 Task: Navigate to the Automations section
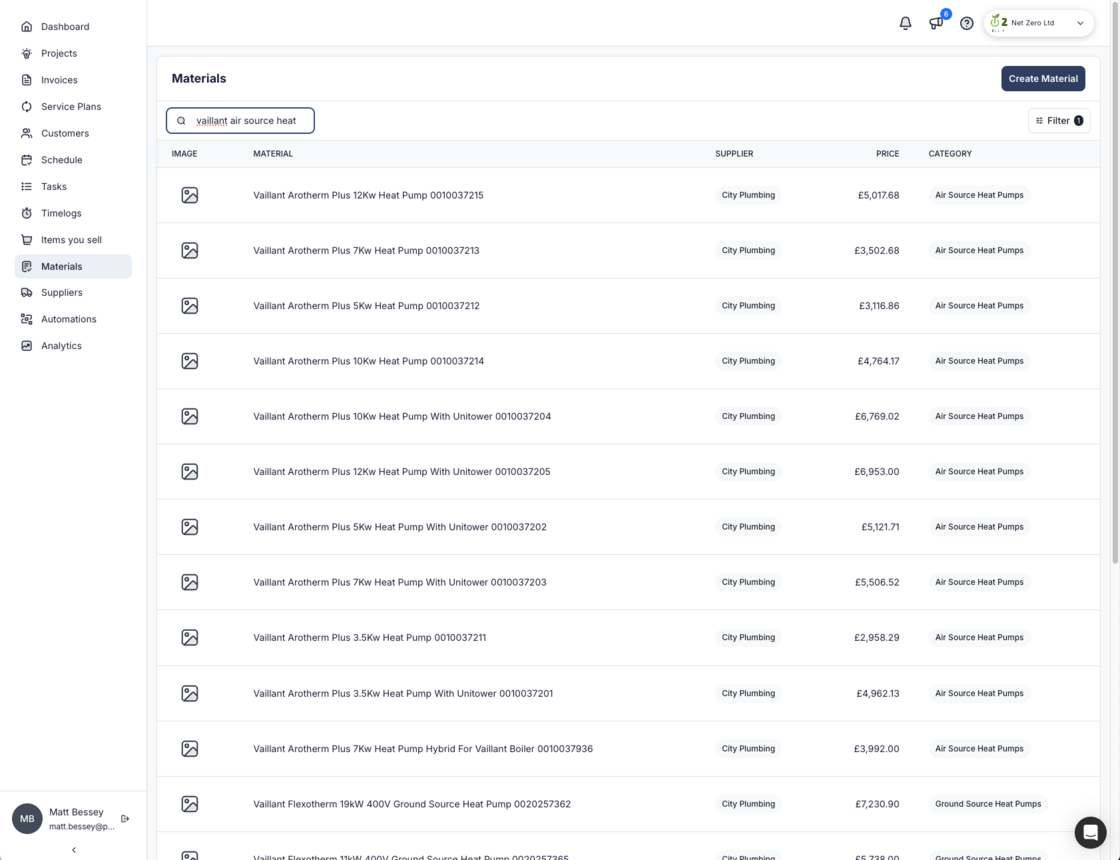(68, 319)
